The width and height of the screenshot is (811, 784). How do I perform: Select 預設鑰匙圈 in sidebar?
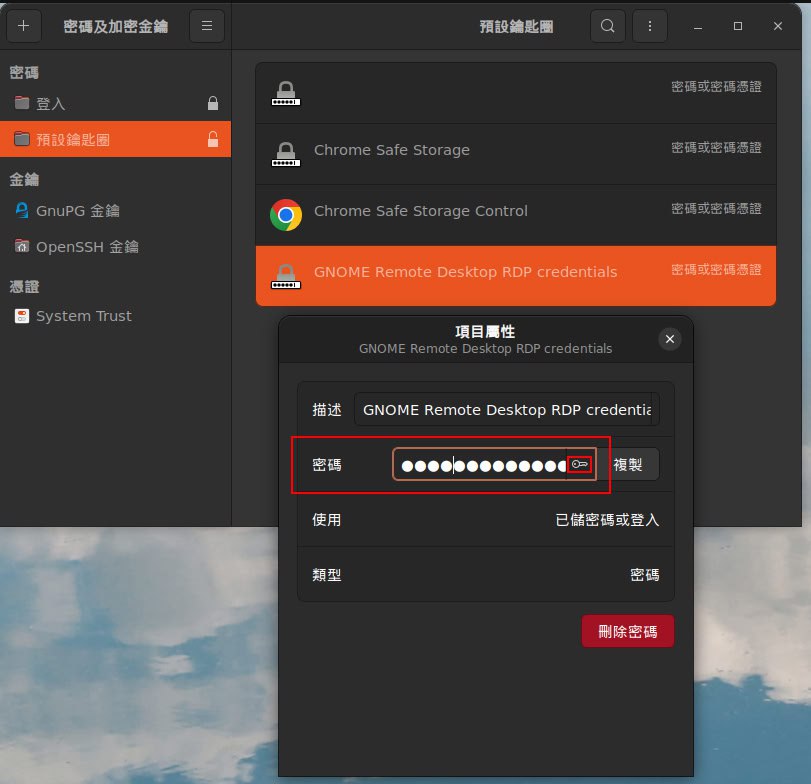point(115,139)
